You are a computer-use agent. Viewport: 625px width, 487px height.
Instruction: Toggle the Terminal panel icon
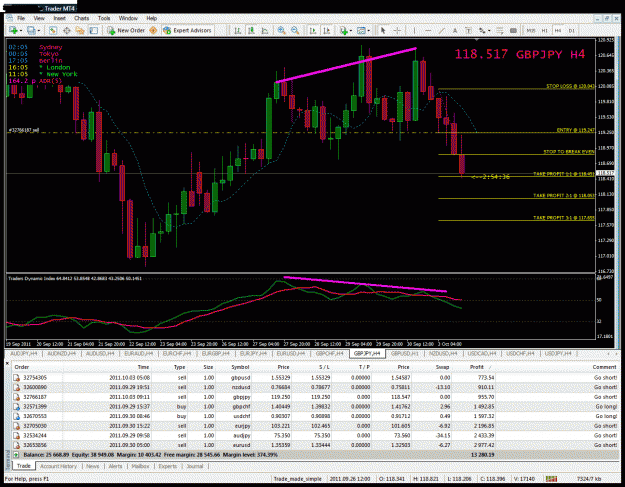tap(94, 30)
